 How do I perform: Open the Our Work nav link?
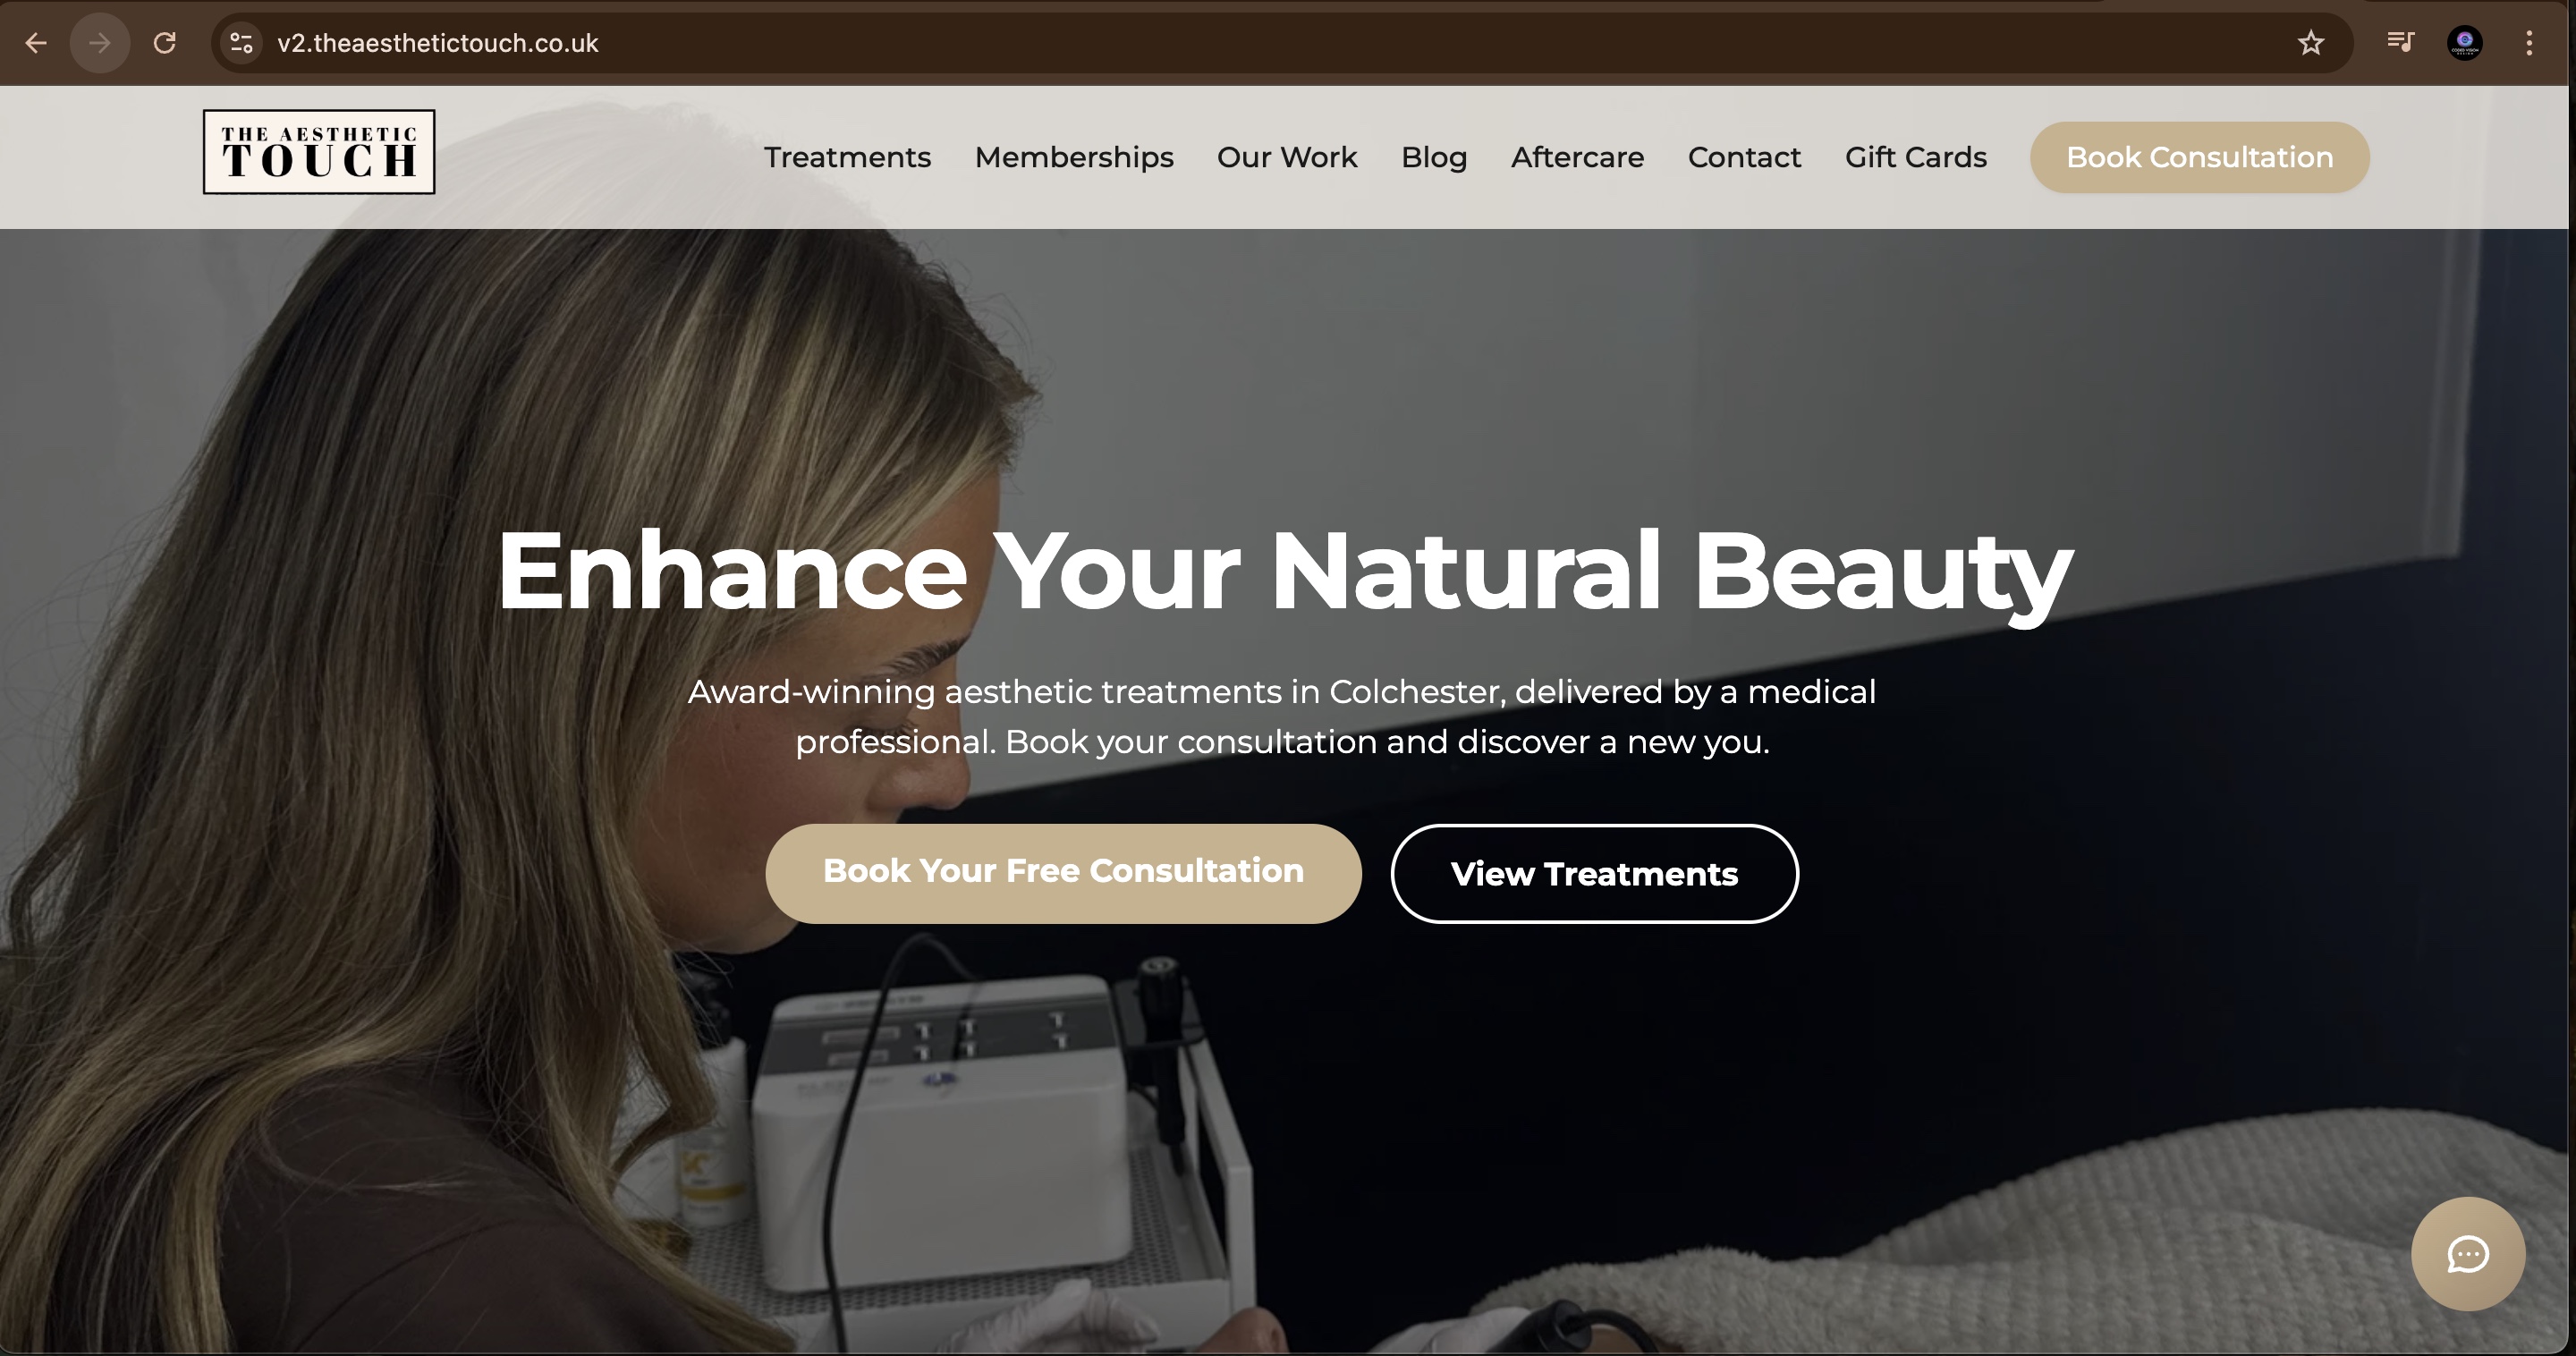(1287, 157)
